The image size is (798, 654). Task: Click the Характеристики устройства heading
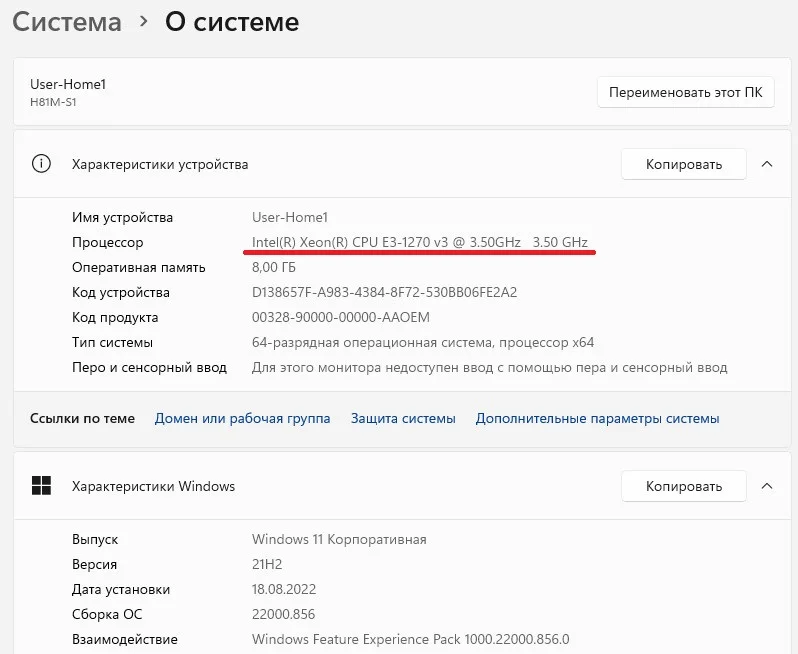[x=160, y=164]
